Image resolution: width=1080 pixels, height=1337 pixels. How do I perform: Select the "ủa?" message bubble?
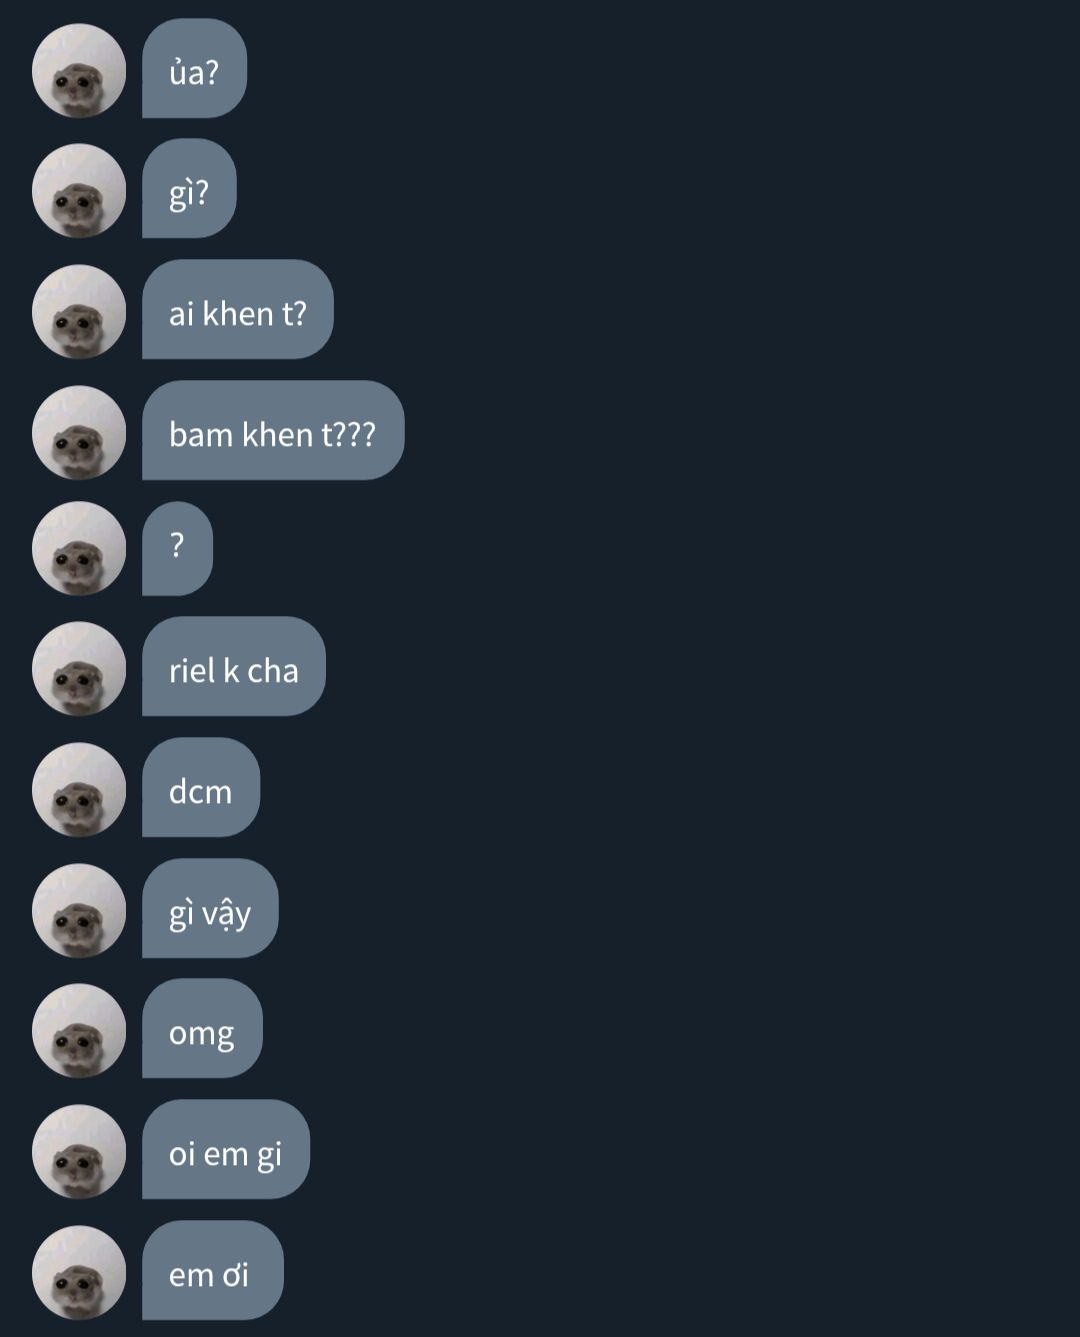[x=194, y=68]
